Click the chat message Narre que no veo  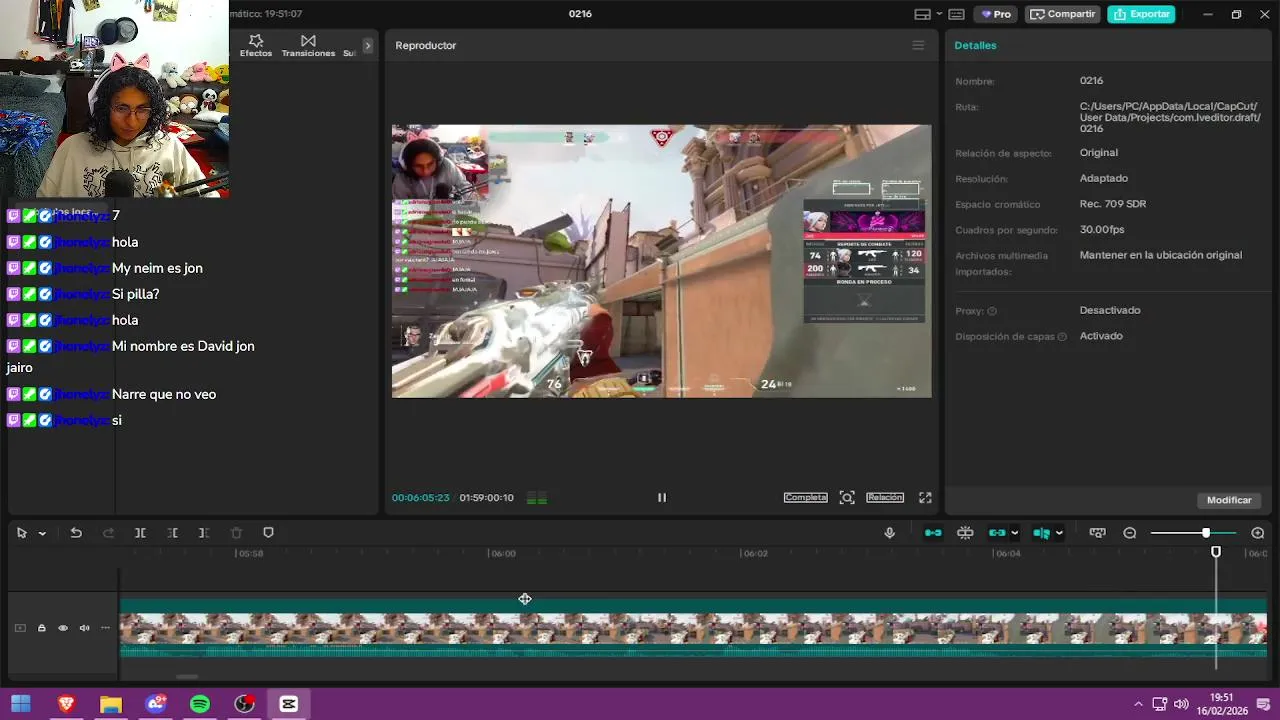click(164, 394)
